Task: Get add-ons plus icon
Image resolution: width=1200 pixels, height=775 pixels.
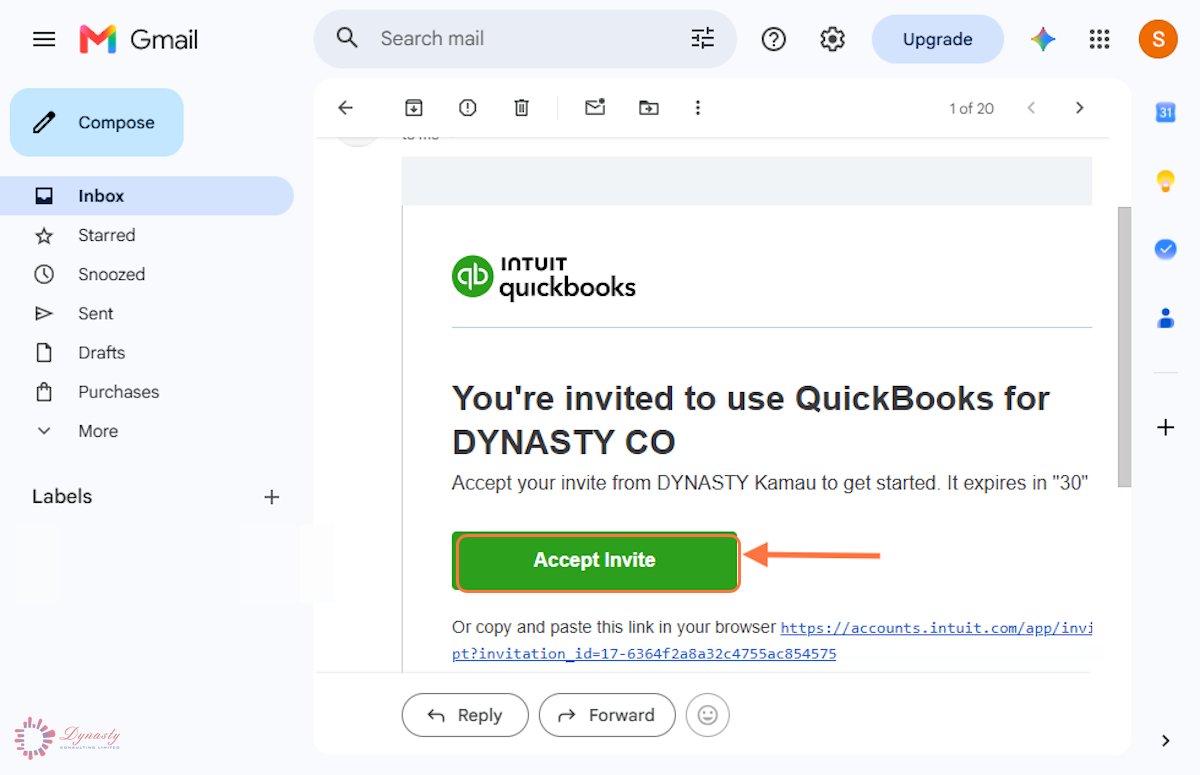Action: pyautogui.click(x=1165, y=428)
